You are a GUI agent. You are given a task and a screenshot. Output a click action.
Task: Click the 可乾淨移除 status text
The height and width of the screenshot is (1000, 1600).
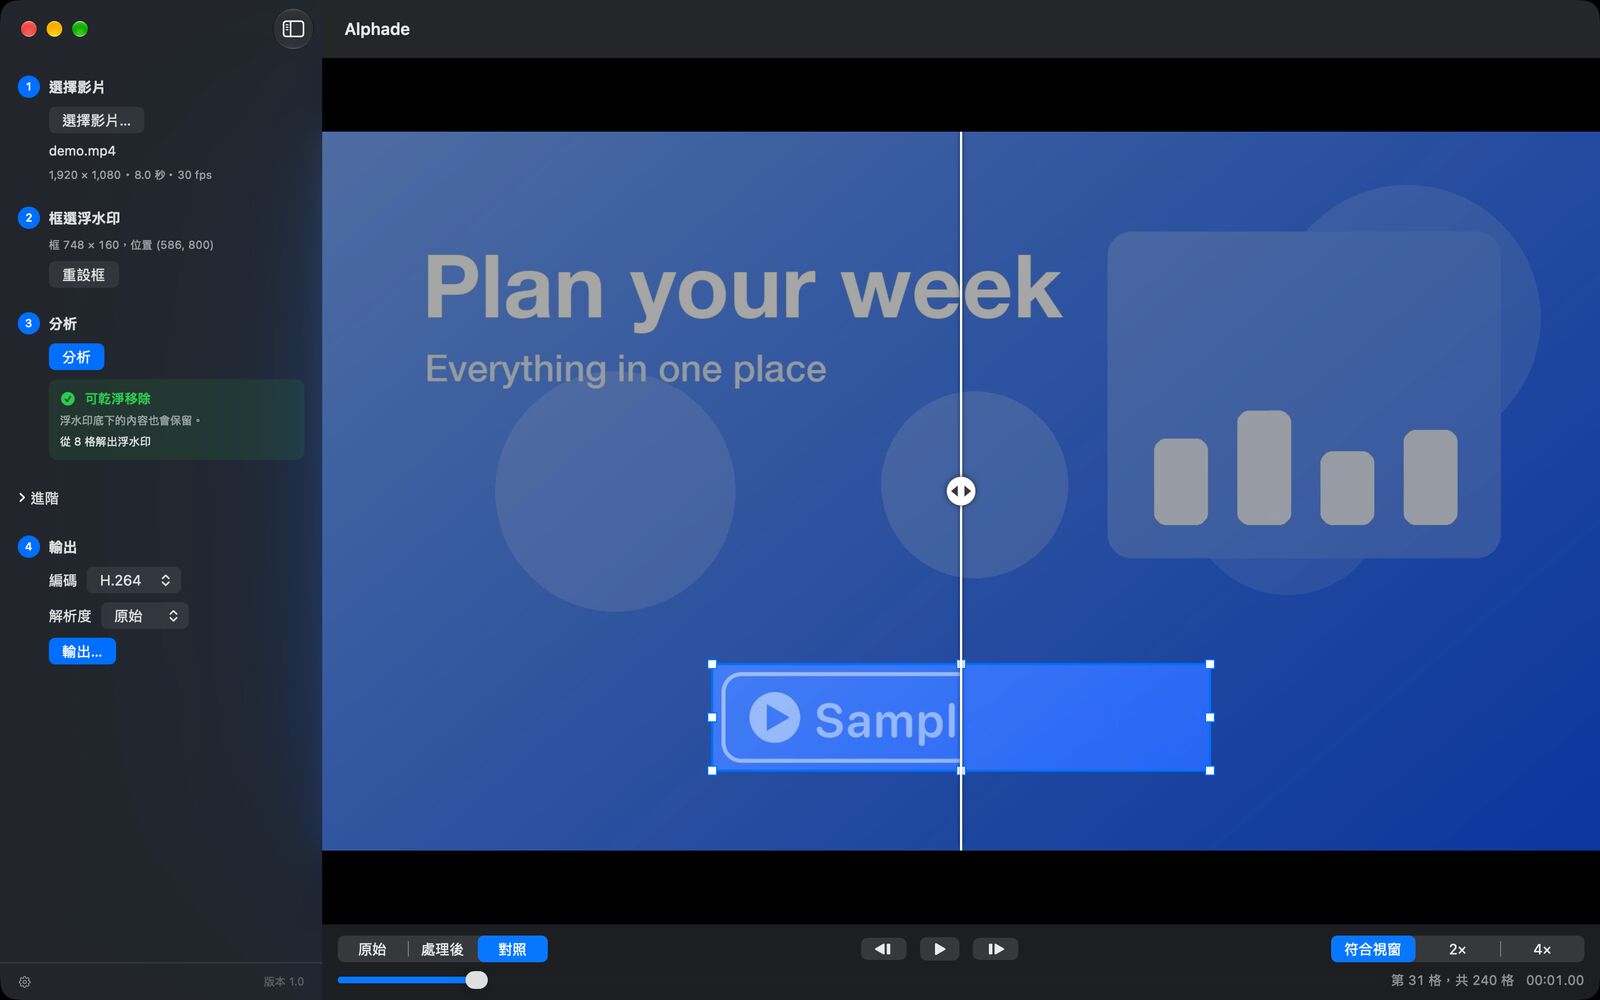coord(117,398)
